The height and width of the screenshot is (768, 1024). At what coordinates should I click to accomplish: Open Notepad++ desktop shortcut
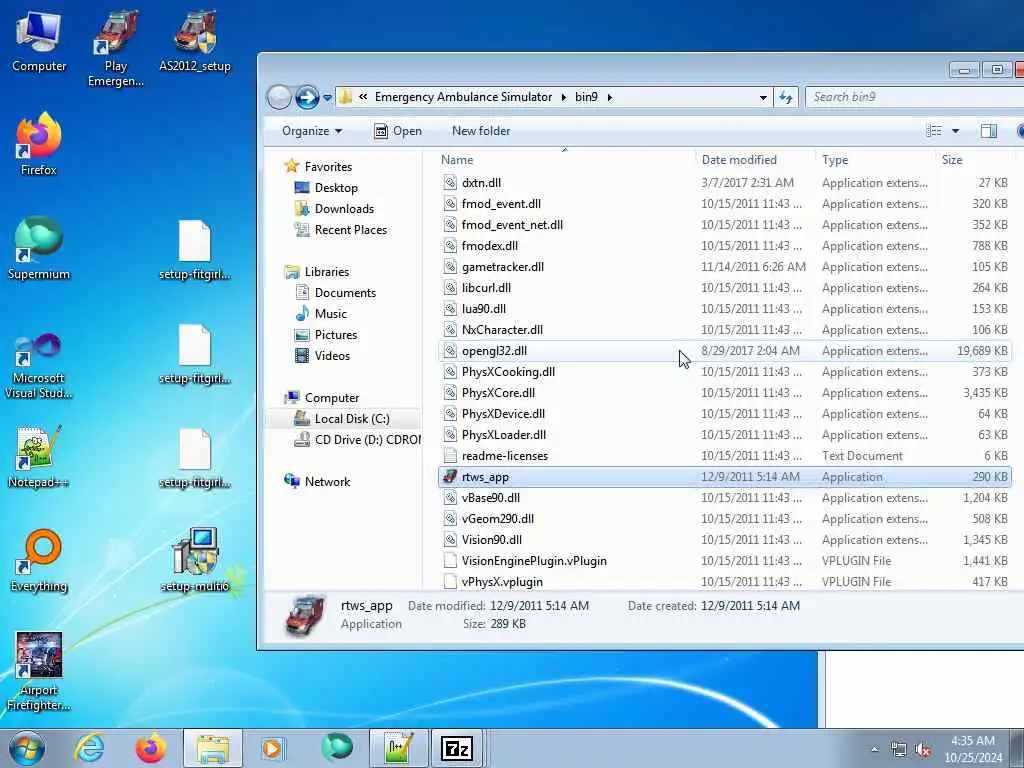(x=39, y=457)
